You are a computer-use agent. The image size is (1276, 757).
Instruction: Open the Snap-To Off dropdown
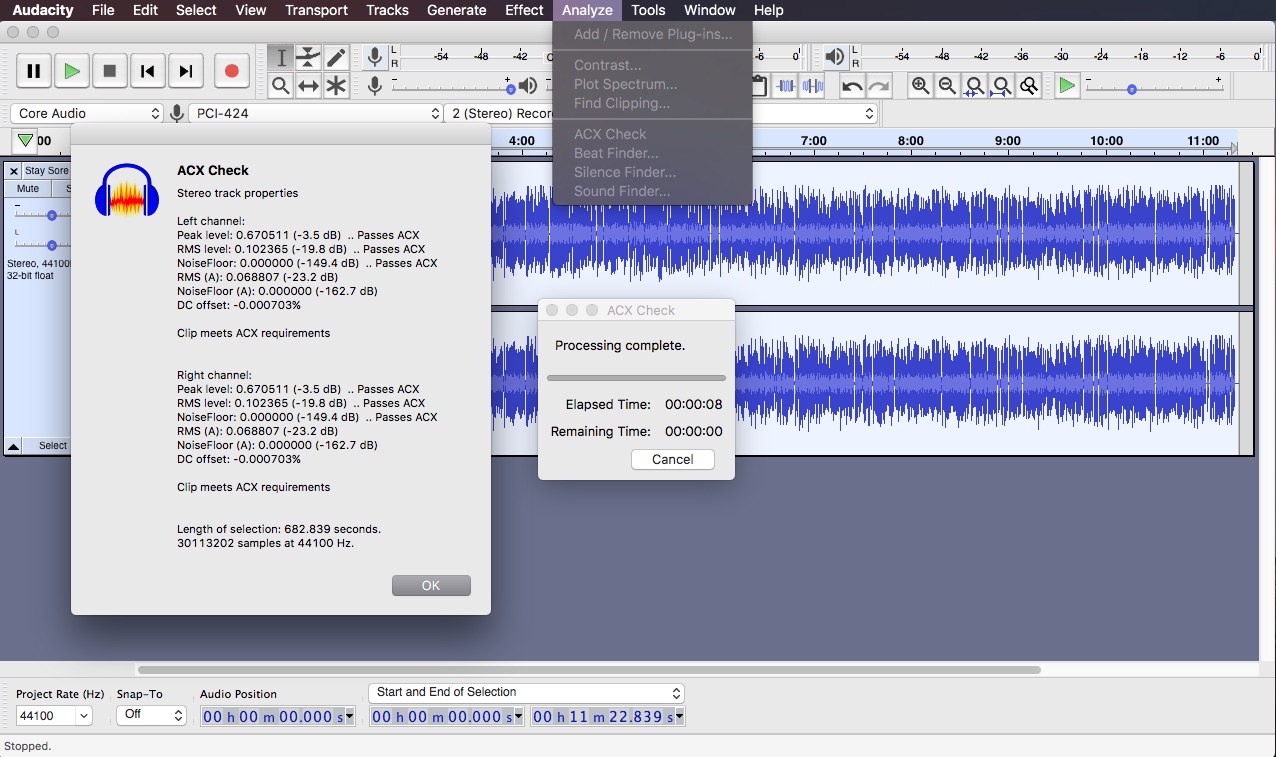click(x=151, y=715)
